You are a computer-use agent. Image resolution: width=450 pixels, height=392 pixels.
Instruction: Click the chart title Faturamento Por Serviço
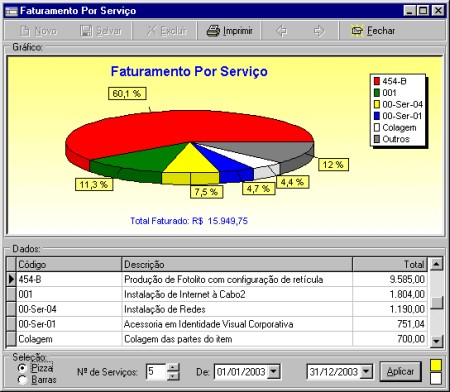coord(189,71)
